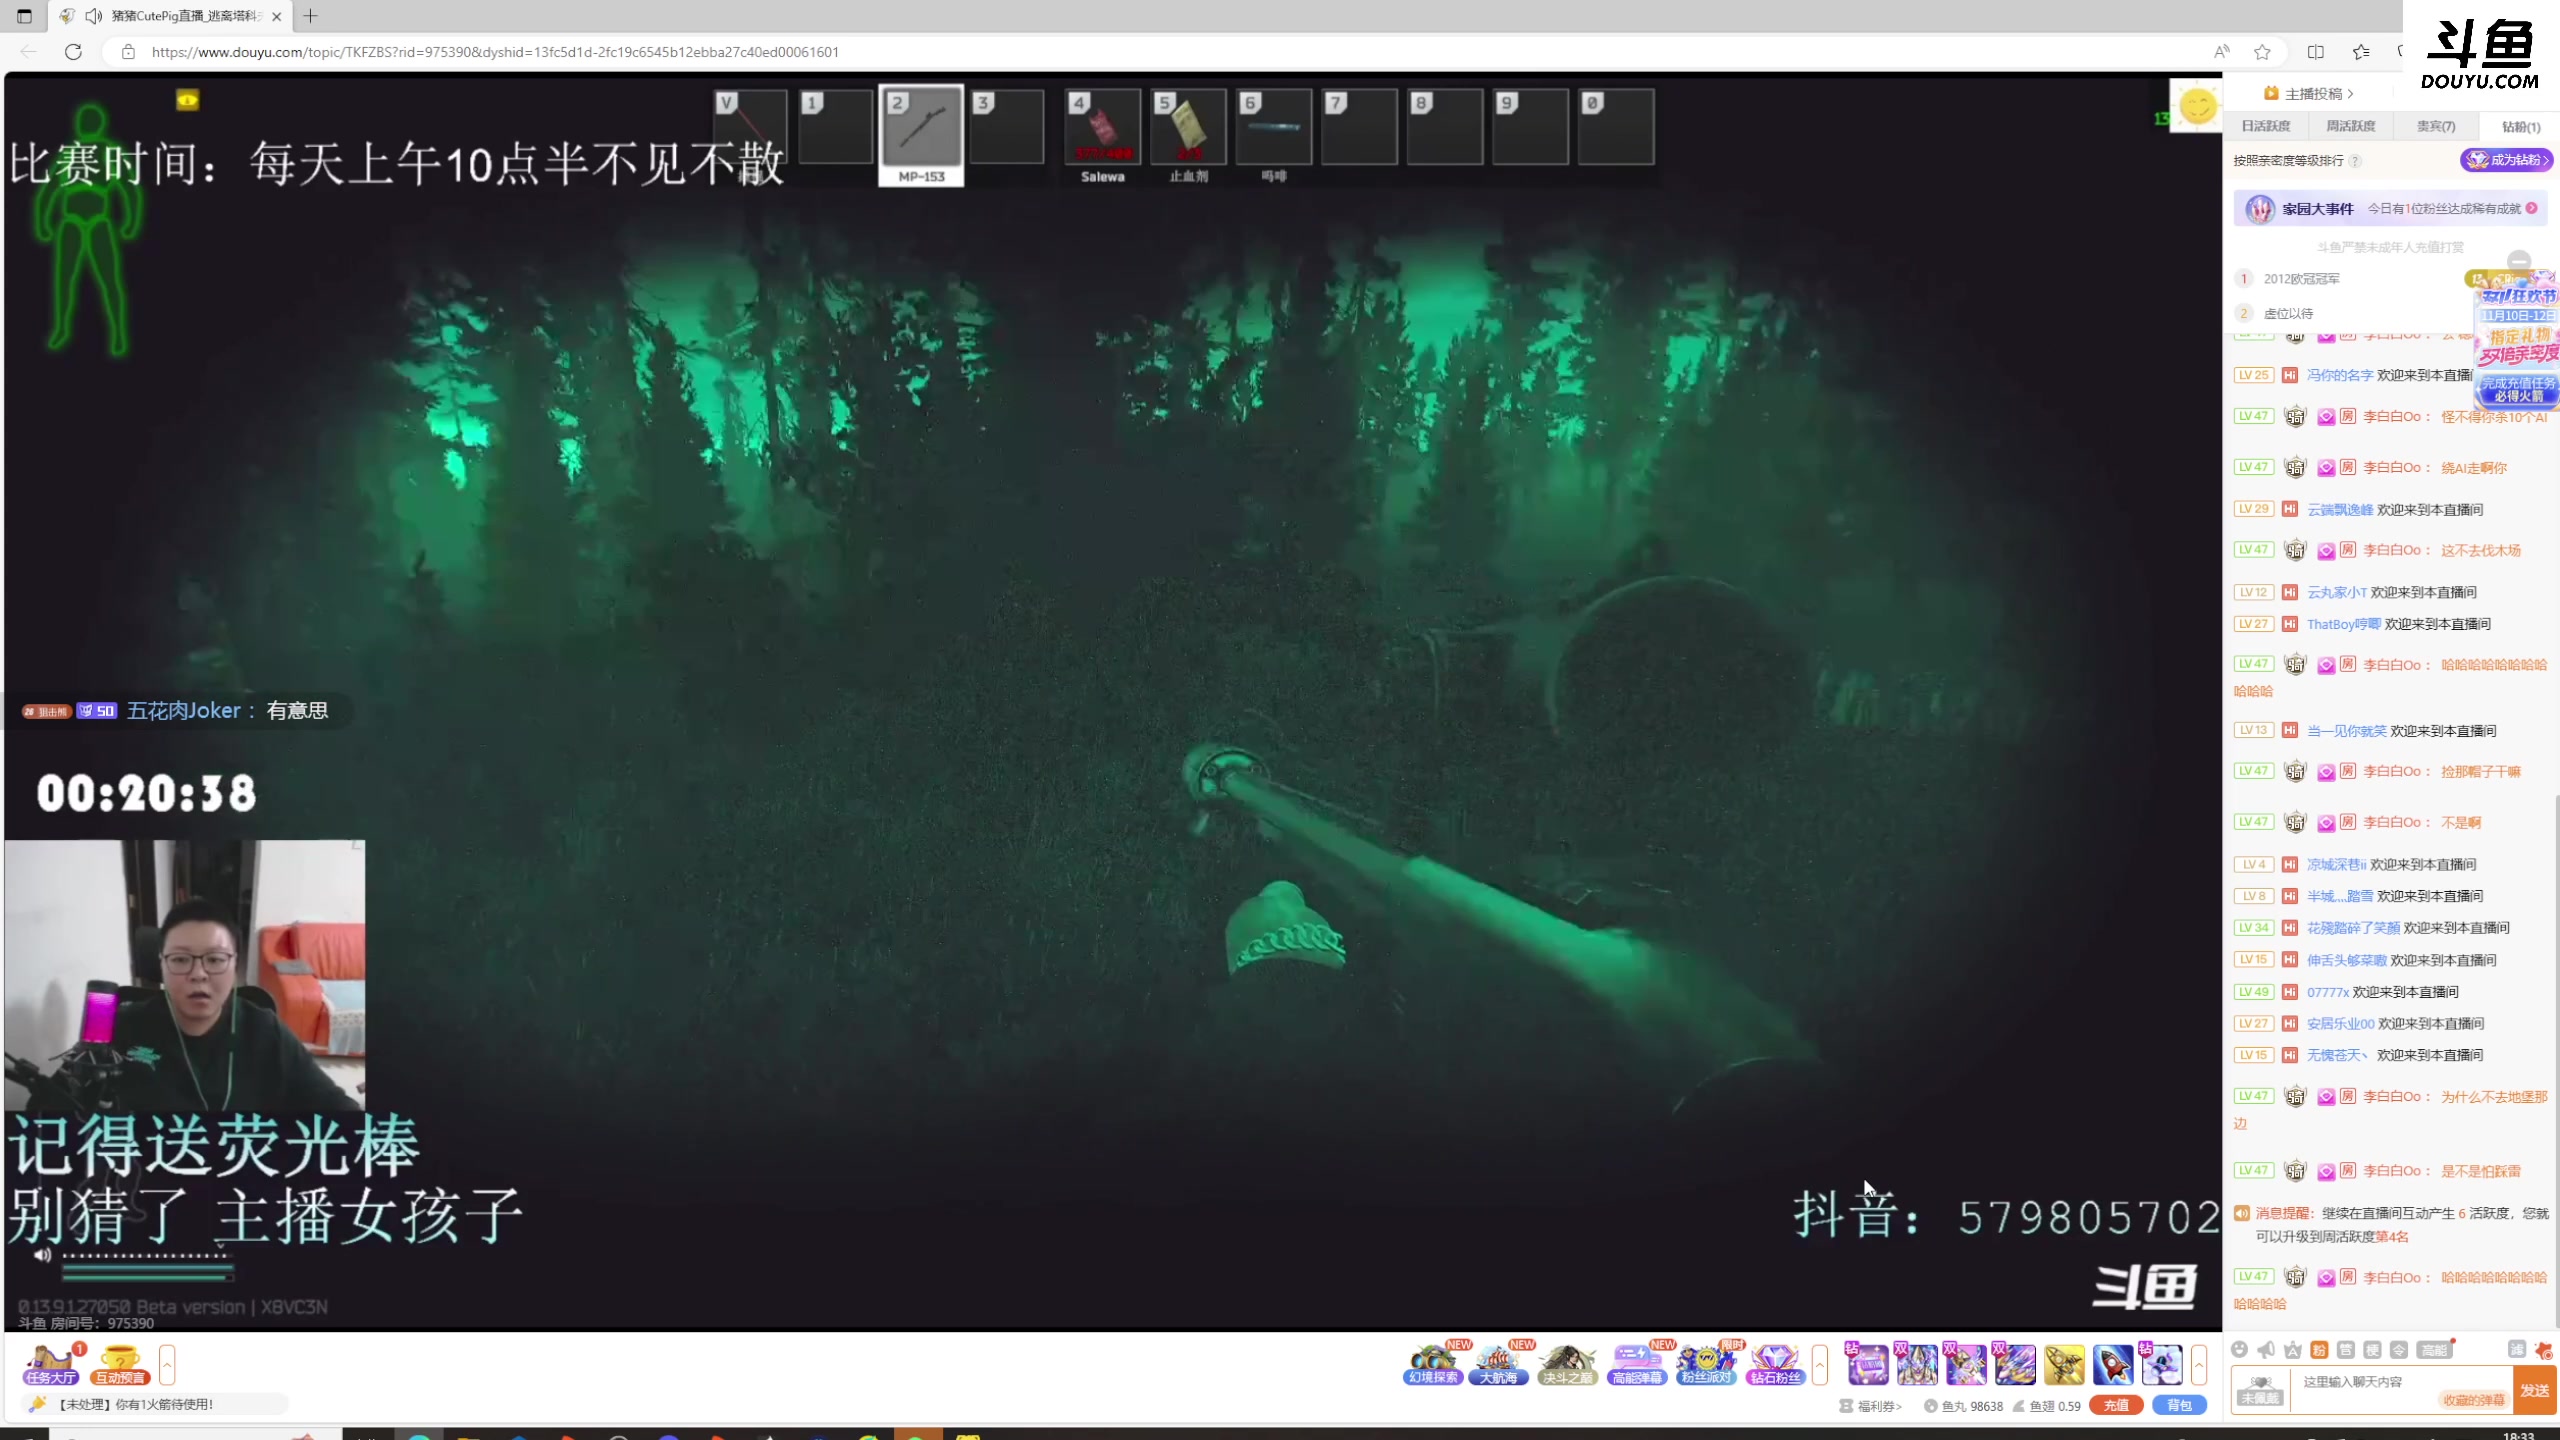Click the video volume speaker control
2560x1440 pixels.
point(41,1255)
